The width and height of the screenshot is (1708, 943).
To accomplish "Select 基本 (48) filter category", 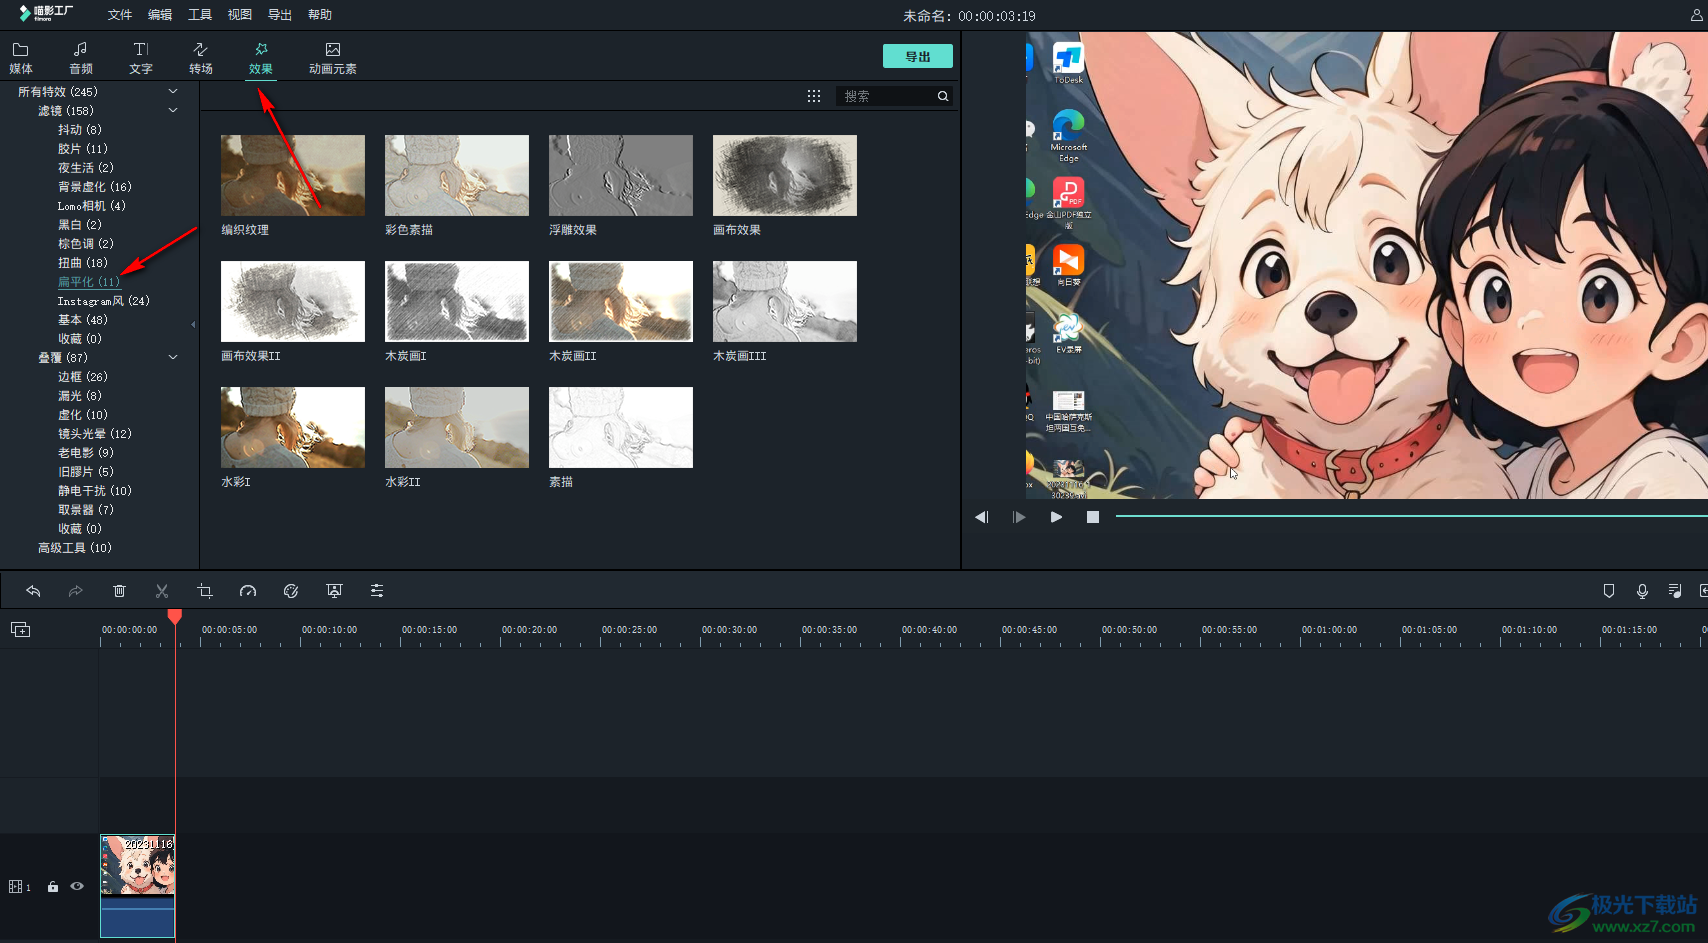I will coord(82,320).
